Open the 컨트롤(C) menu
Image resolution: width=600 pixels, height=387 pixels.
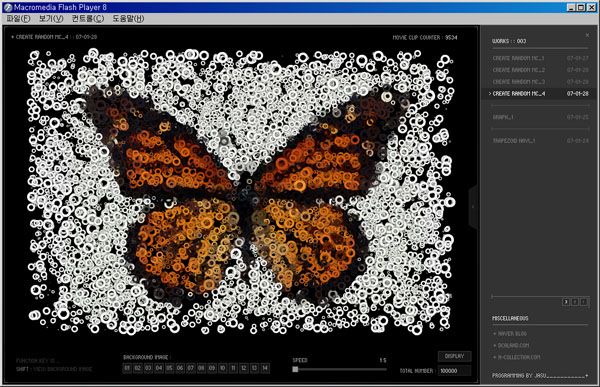pyautogui.click(x=88, y=18)
